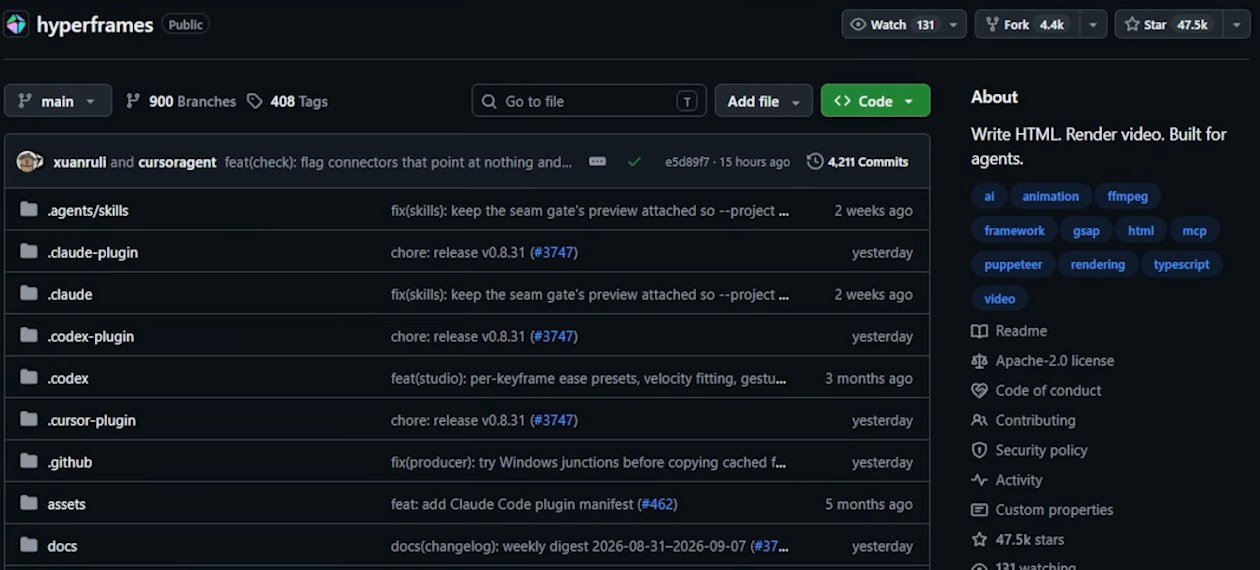The image size is (1260, 570).
Task: Open the hyperframes repository name link
Action: coord(95,25)
